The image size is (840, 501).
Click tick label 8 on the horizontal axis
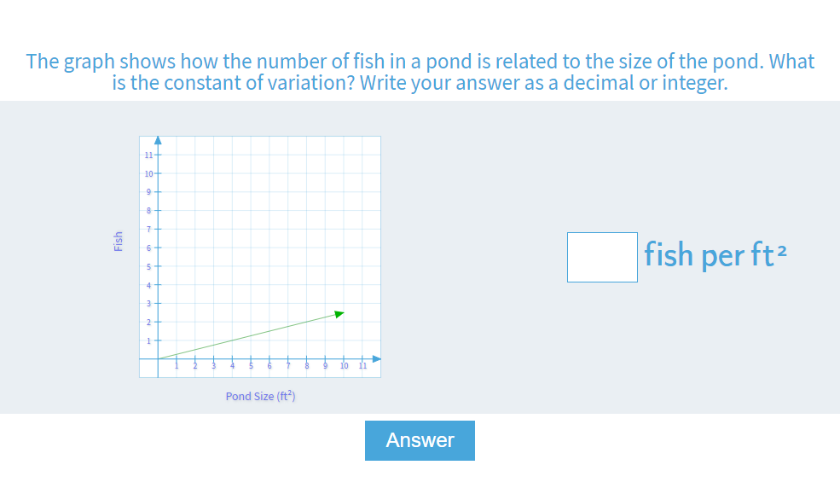click(x=307, y=368)
